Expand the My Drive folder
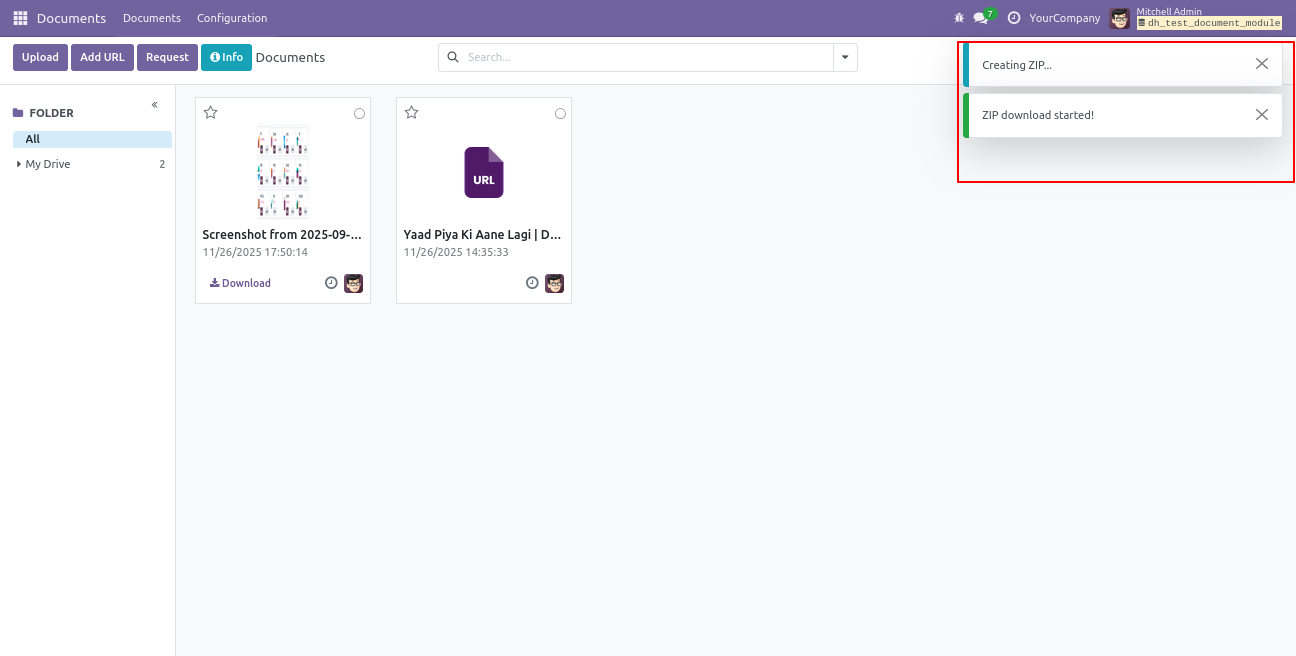This screenshot has height=656, width=1296. pyautogui.click(x=19, y=164)
